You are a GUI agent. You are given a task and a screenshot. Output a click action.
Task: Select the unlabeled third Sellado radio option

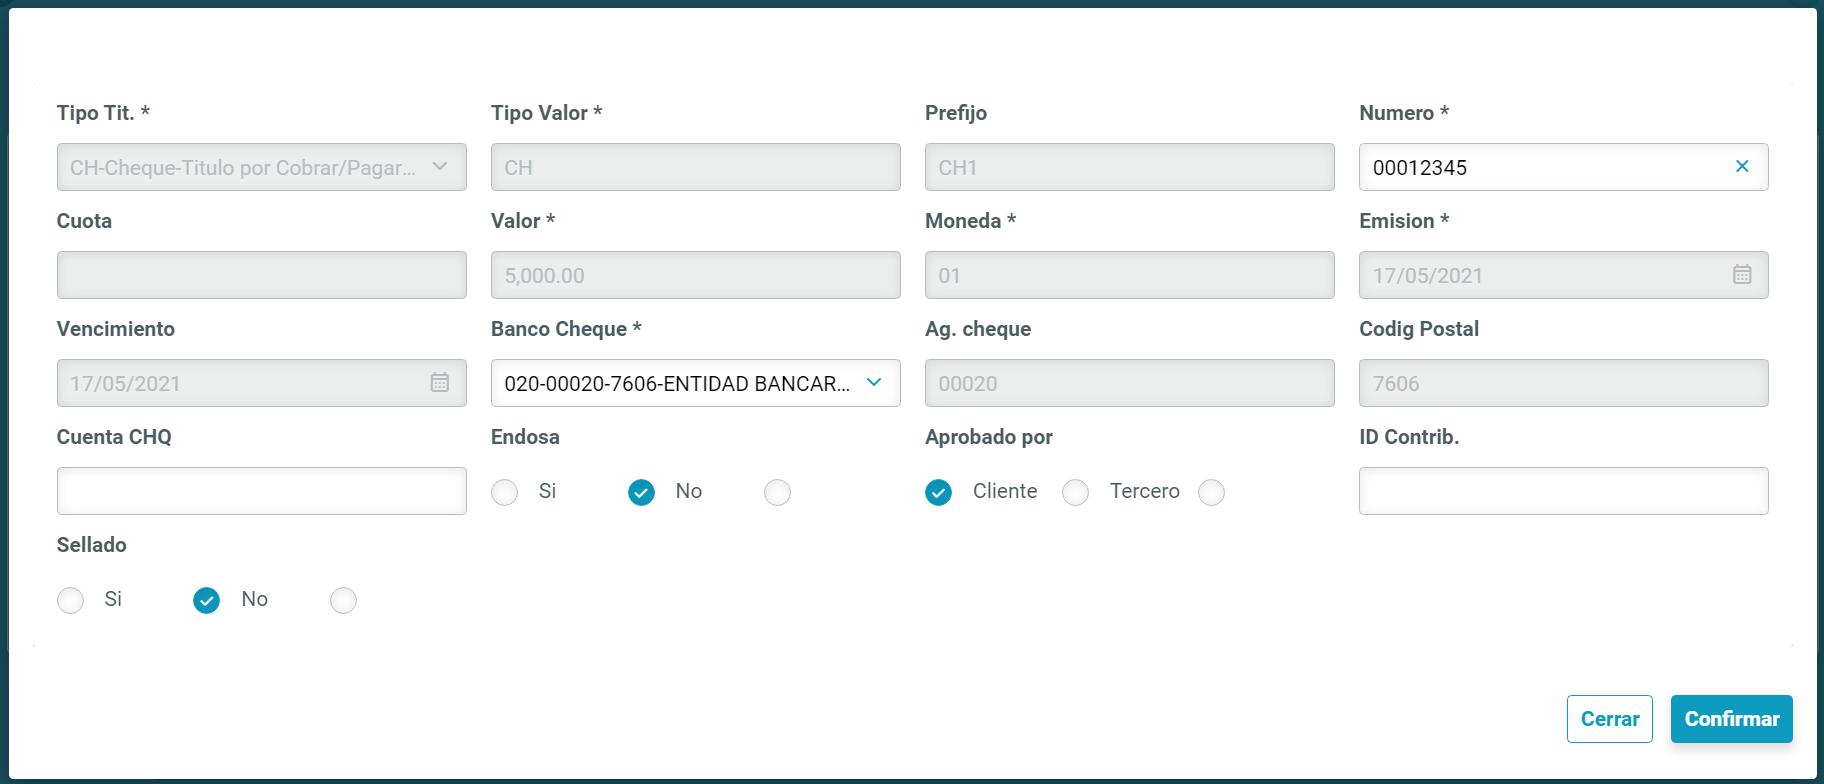point(343,600)
